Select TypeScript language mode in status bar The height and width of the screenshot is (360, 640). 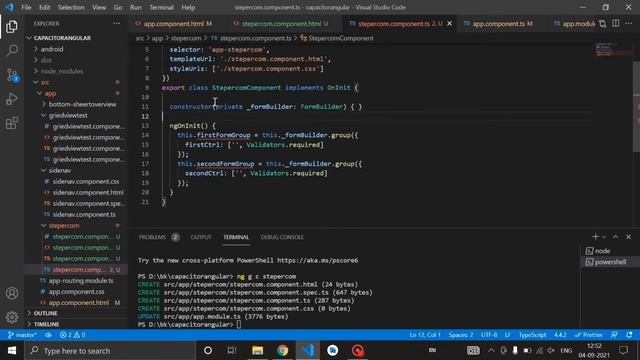coord(532,335)
